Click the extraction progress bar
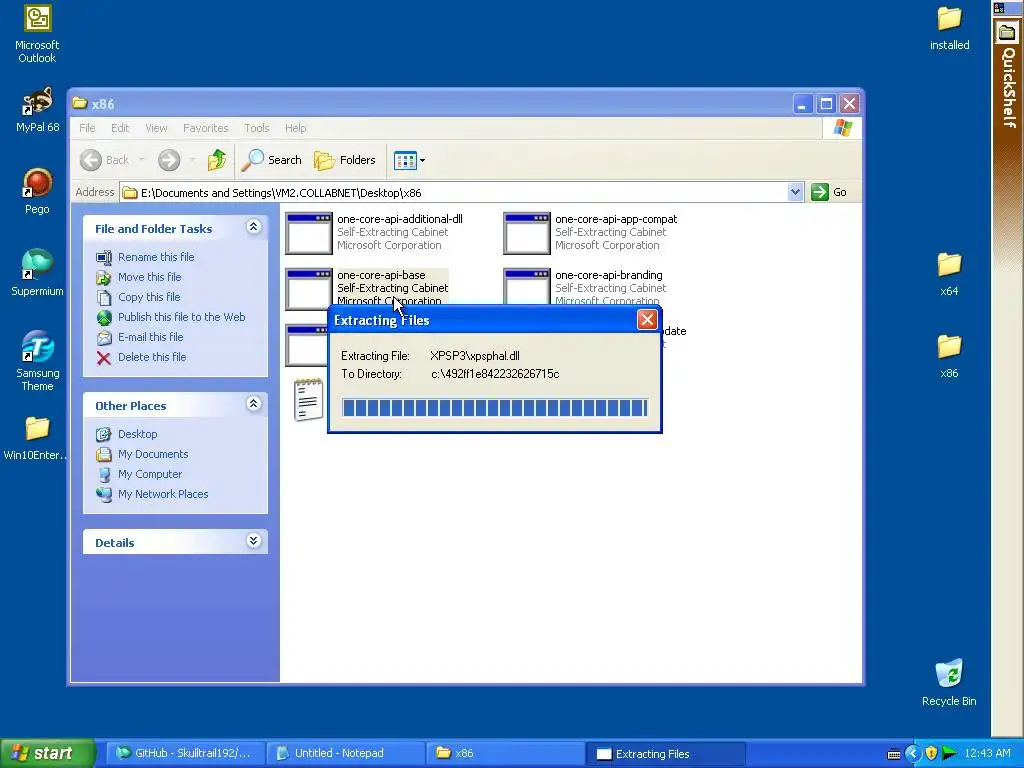 [x=495, y=408]
